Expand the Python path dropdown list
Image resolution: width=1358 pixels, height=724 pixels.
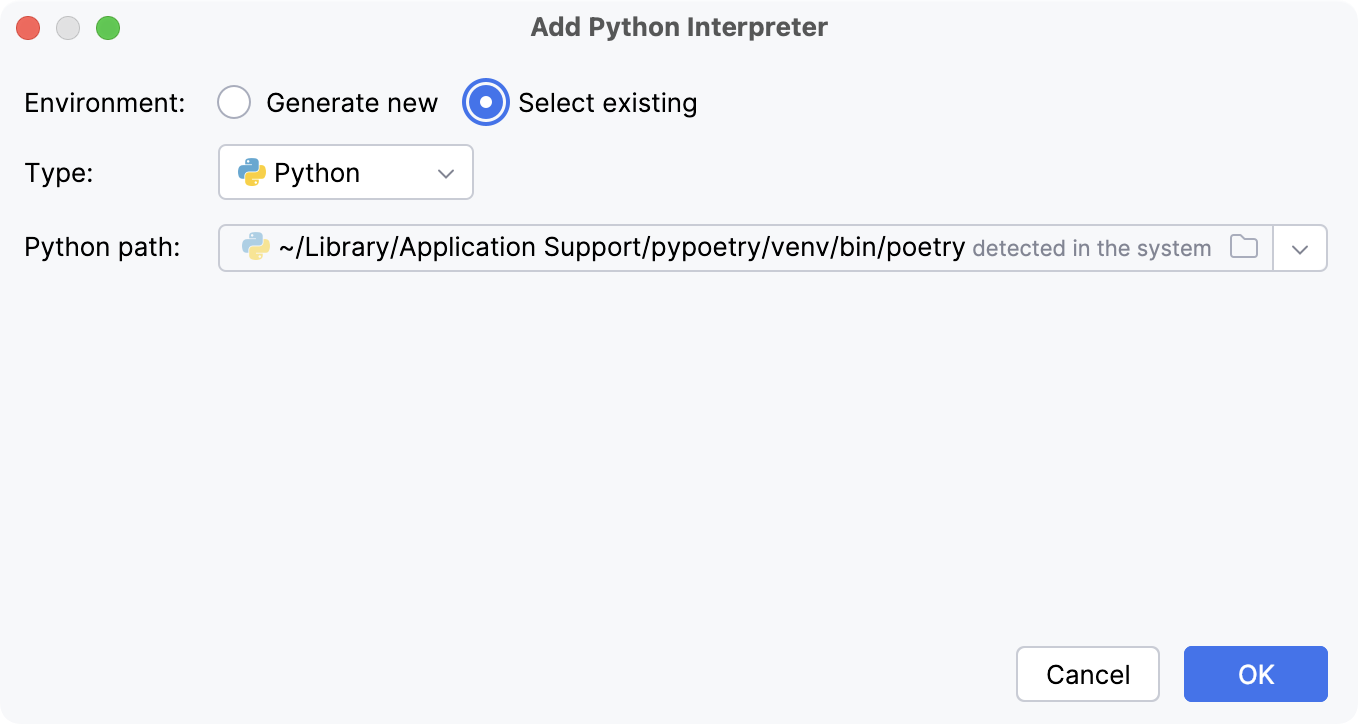[1299, 247]
